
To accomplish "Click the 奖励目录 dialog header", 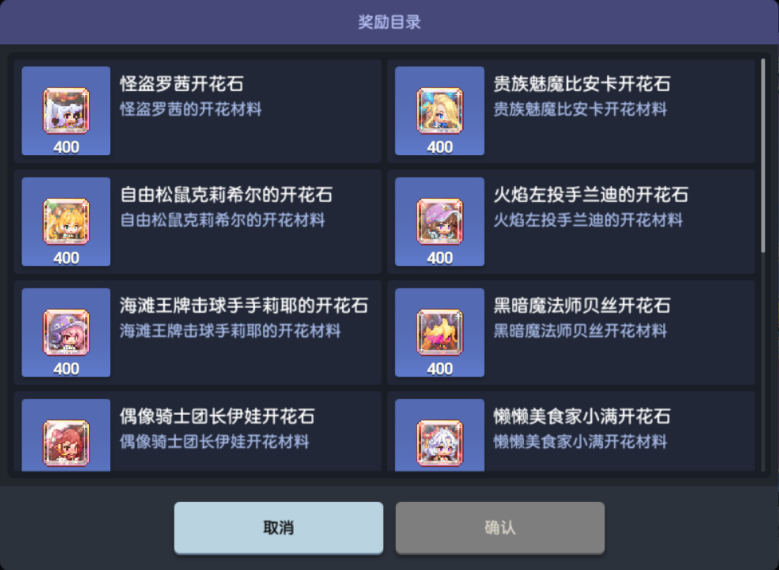I will coord(390,22).
